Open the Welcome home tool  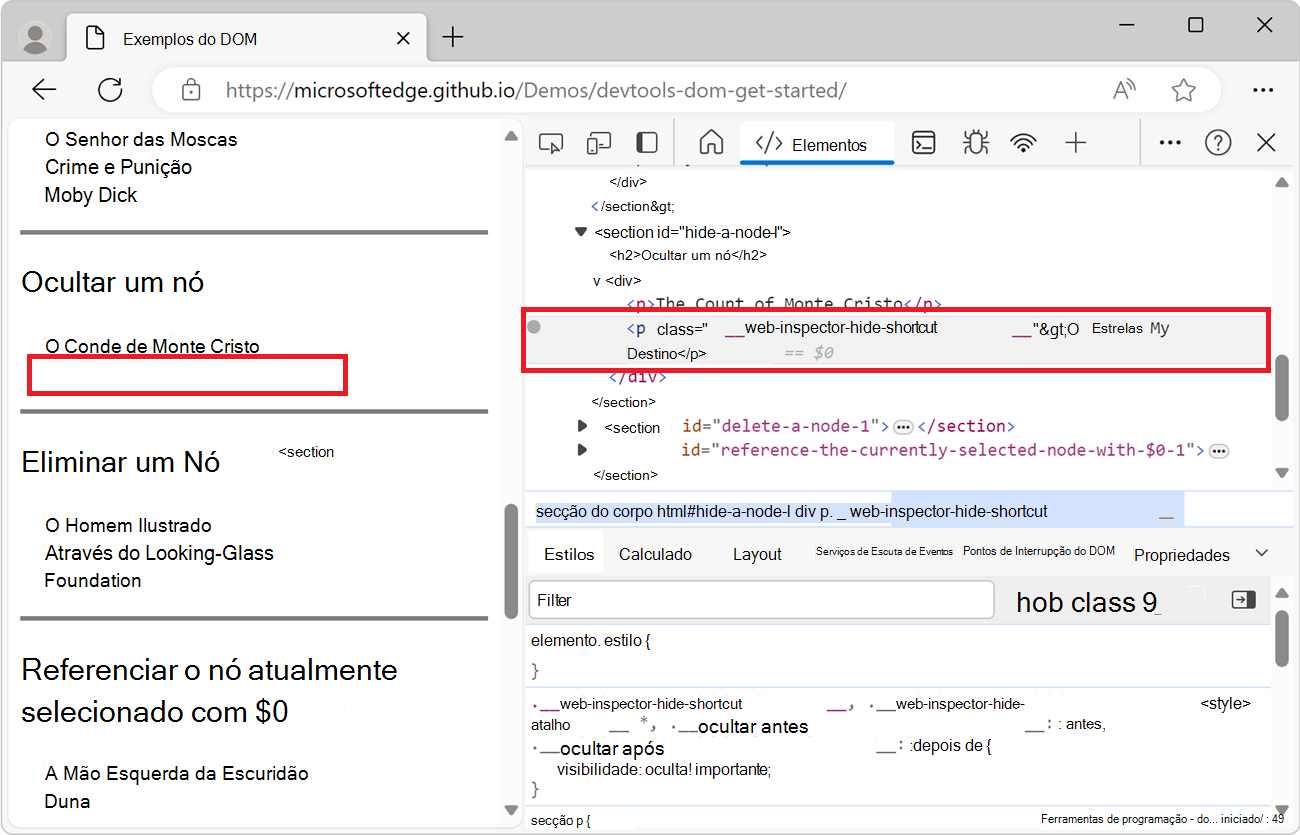[711, 143]
